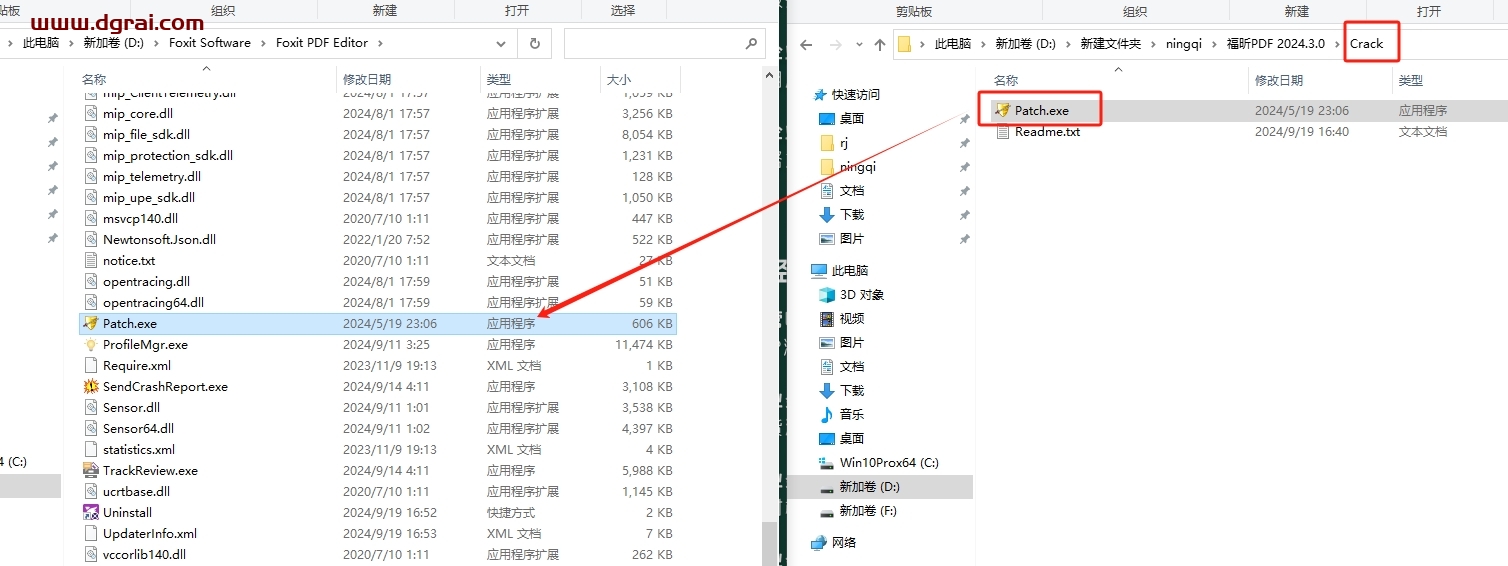
Task: Click the SendCrashReport.exe icon
Action: click(91, 386)
